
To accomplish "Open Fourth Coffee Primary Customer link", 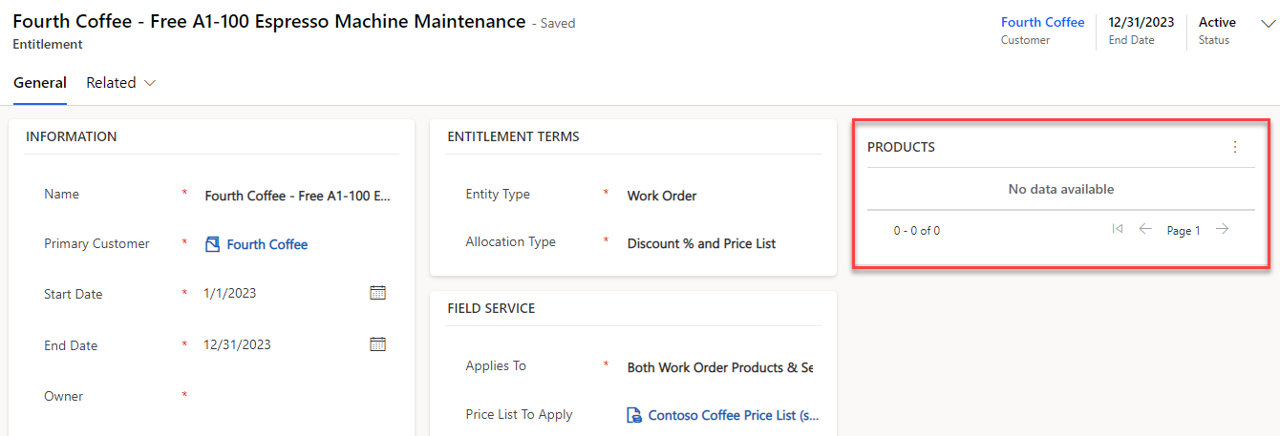I will click(267, 244).
